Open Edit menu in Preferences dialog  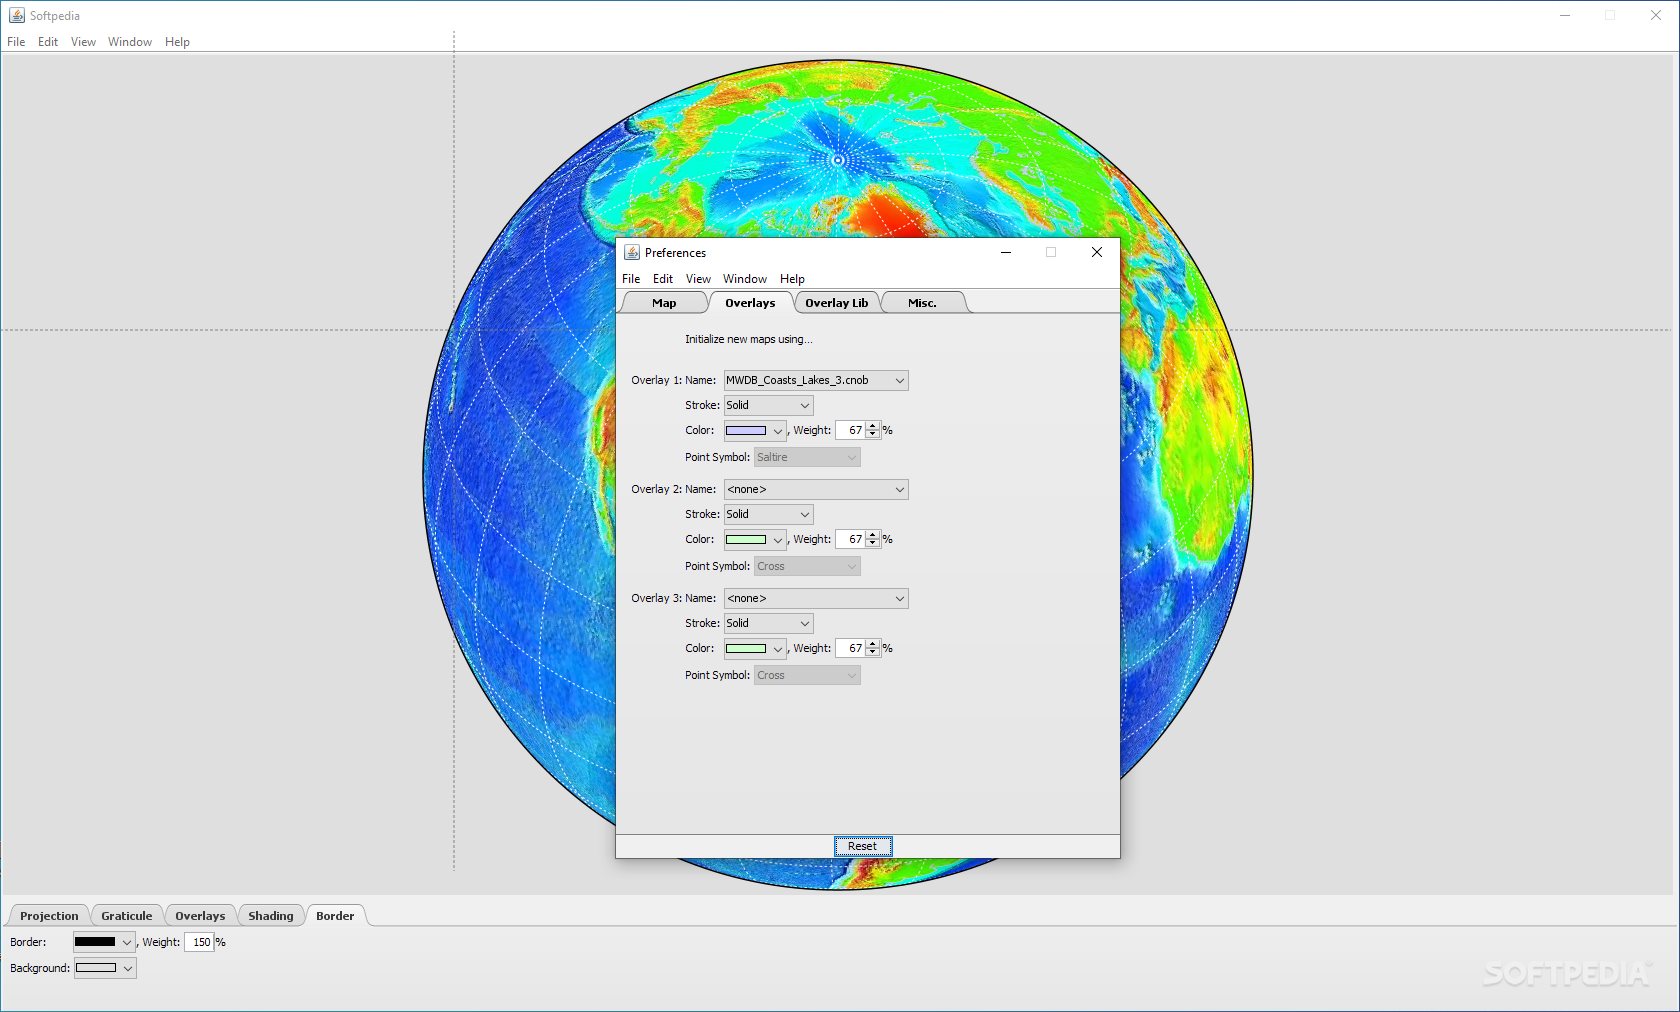(663, 279)
